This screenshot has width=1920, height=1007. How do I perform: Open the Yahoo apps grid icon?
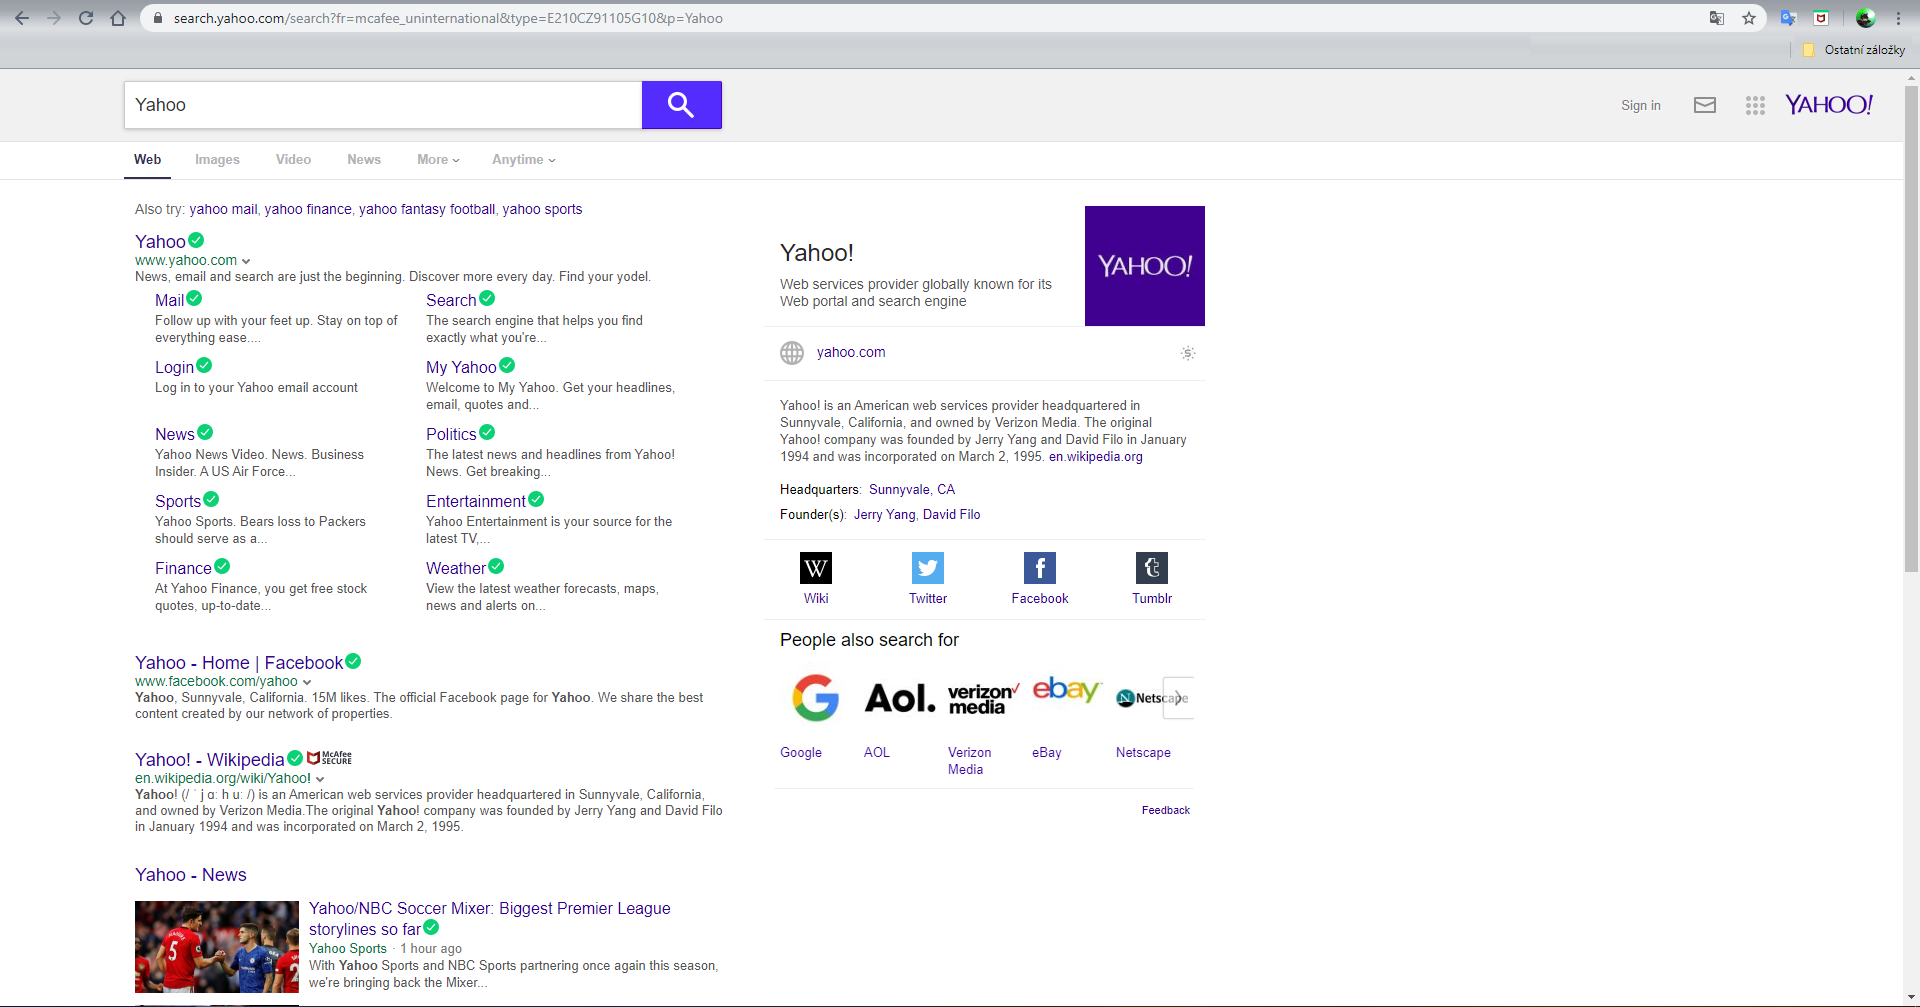point(1755,105)
